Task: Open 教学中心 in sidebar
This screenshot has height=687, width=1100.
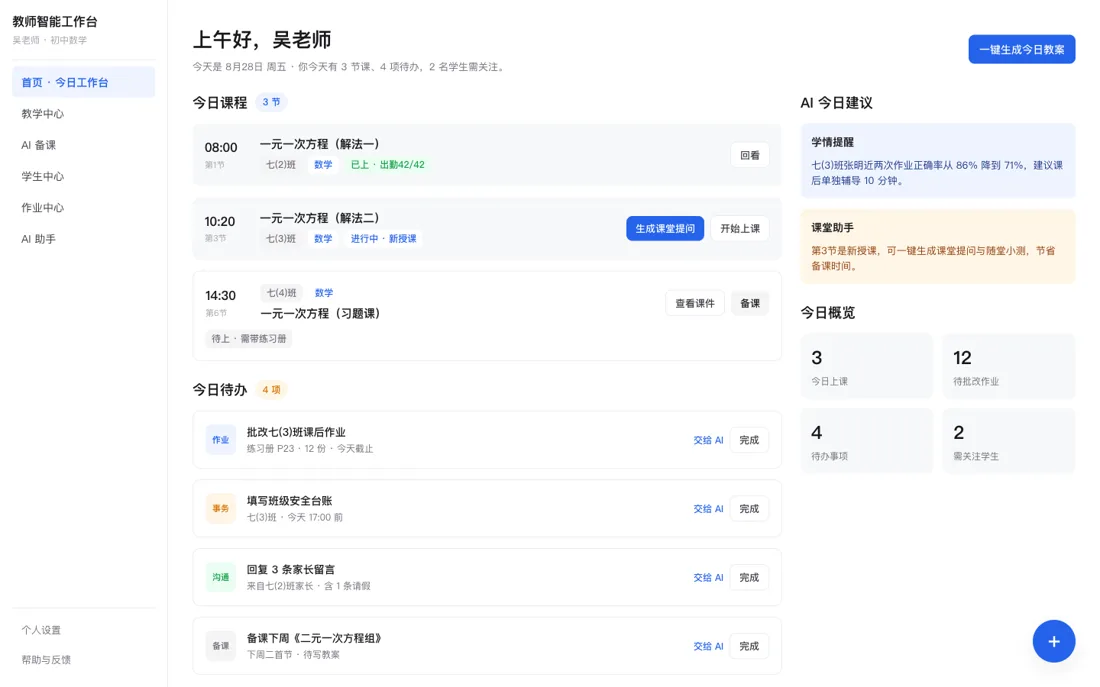Action: tap(83, 114)
